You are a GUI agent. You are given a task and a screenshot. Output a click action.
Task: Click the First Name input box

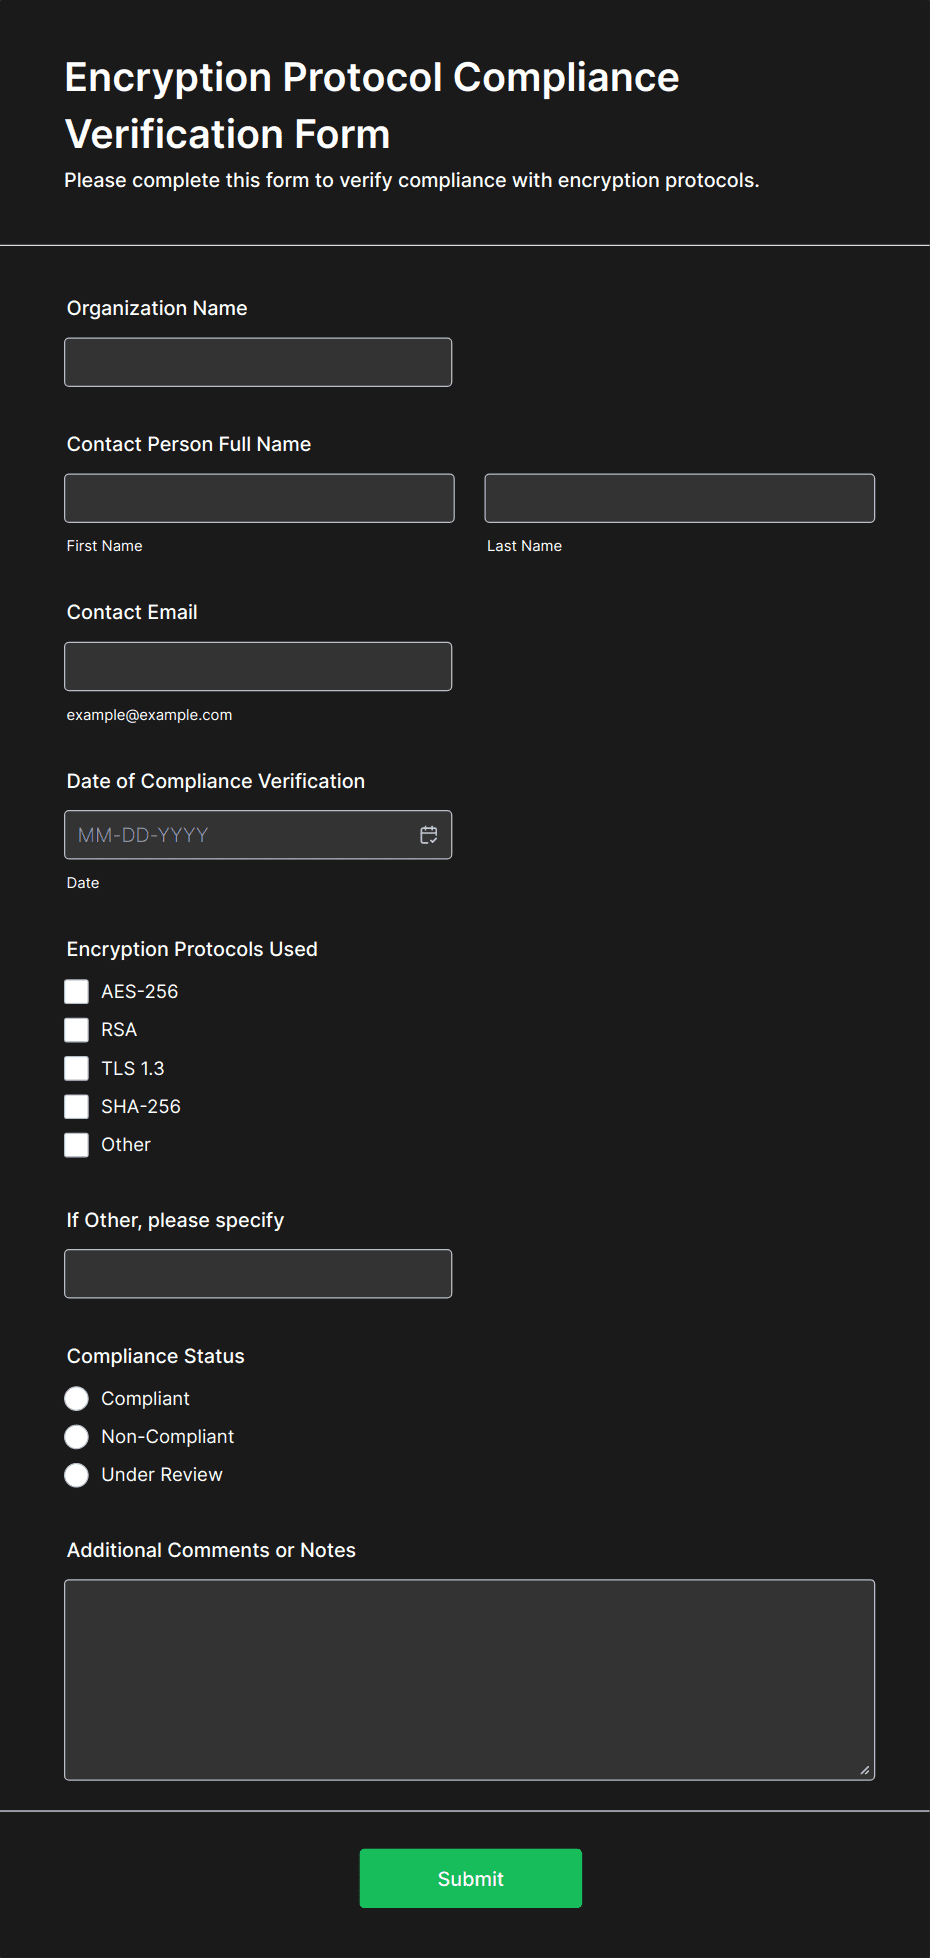click(x=259, y=498)
